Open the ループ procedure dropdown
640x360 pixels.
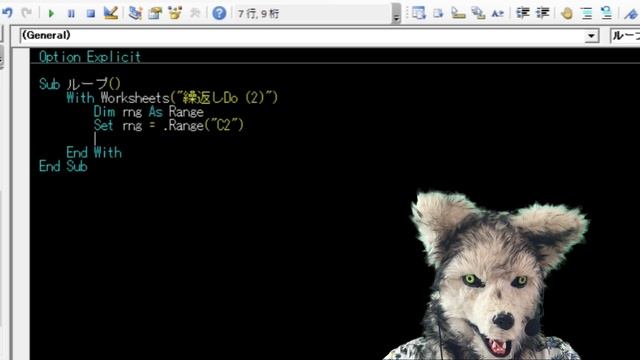[x=625, y=36]
